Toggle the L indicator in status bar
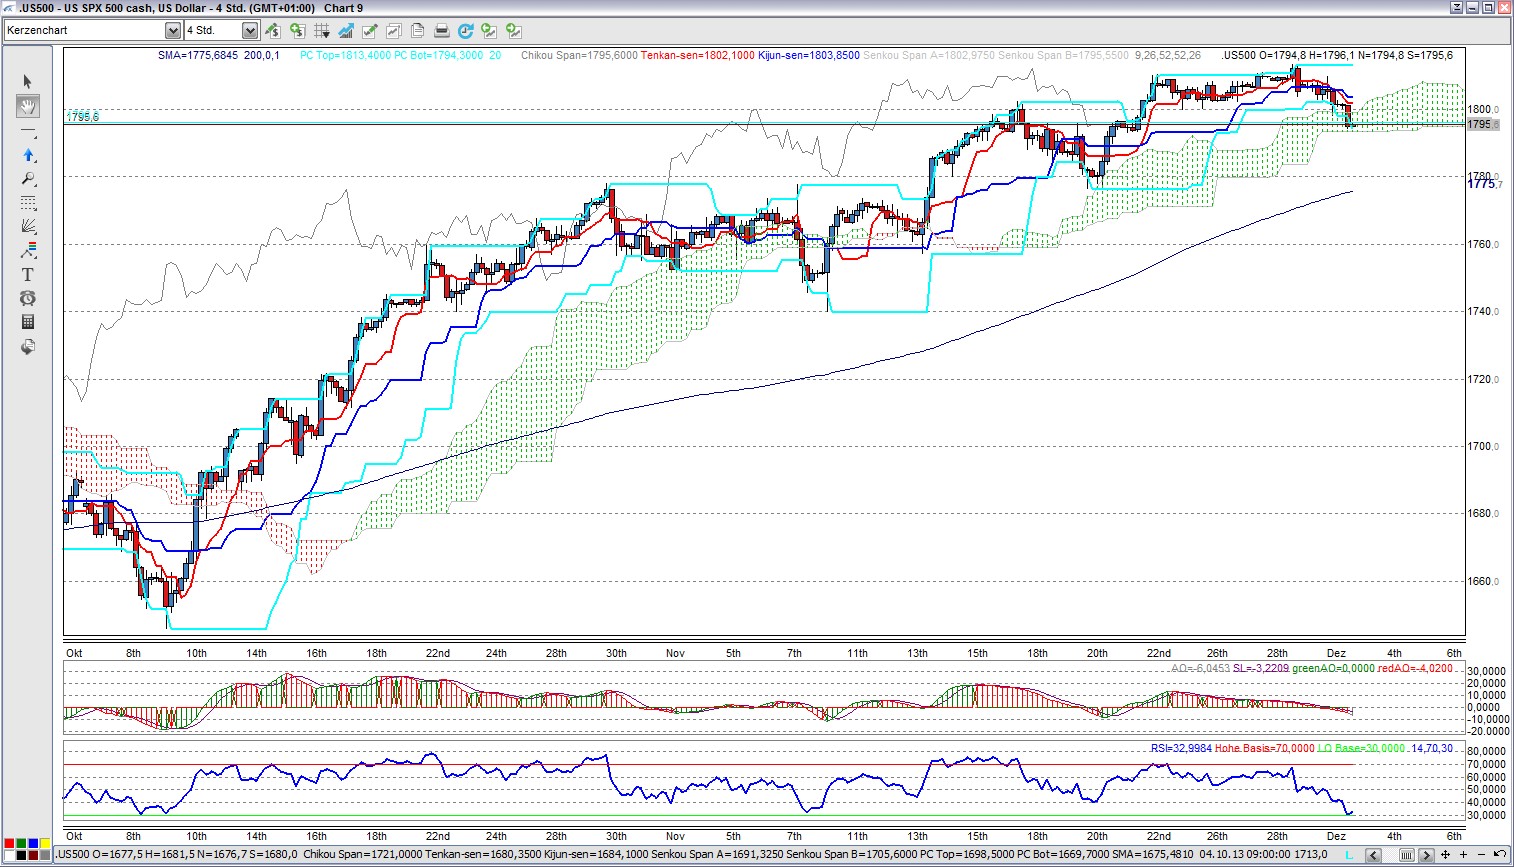This screenshot has height=867, width=1514. pyautogui.click(x=1348, y=855)
